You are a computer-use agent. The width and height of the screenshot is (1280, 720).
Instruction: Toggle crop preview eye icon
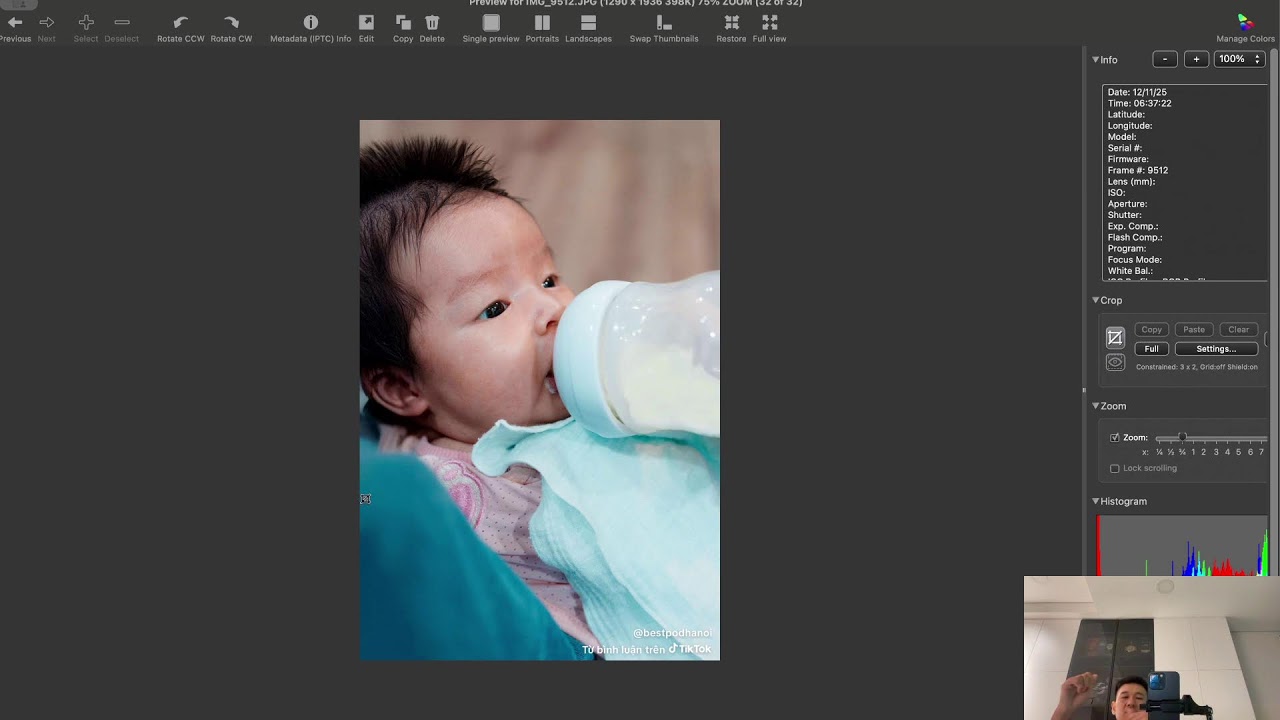pos(1115,362)
